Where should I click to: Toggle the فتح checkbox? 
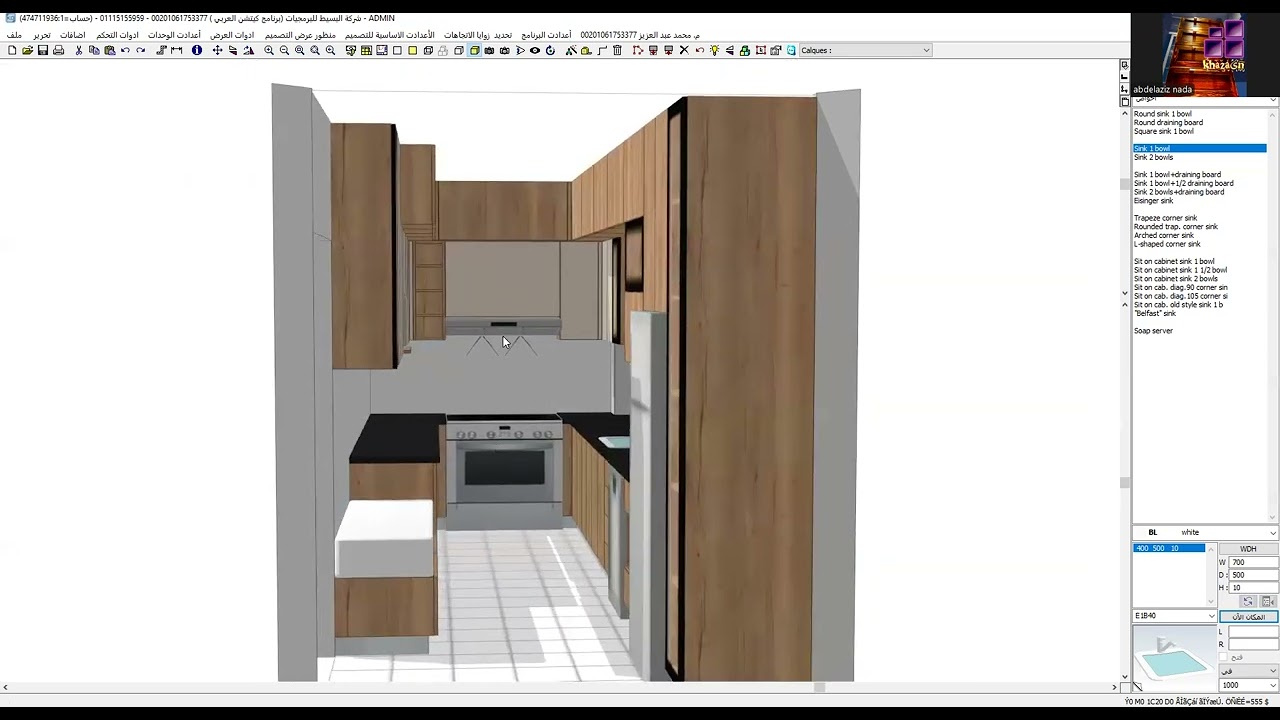pos(1223,657)
